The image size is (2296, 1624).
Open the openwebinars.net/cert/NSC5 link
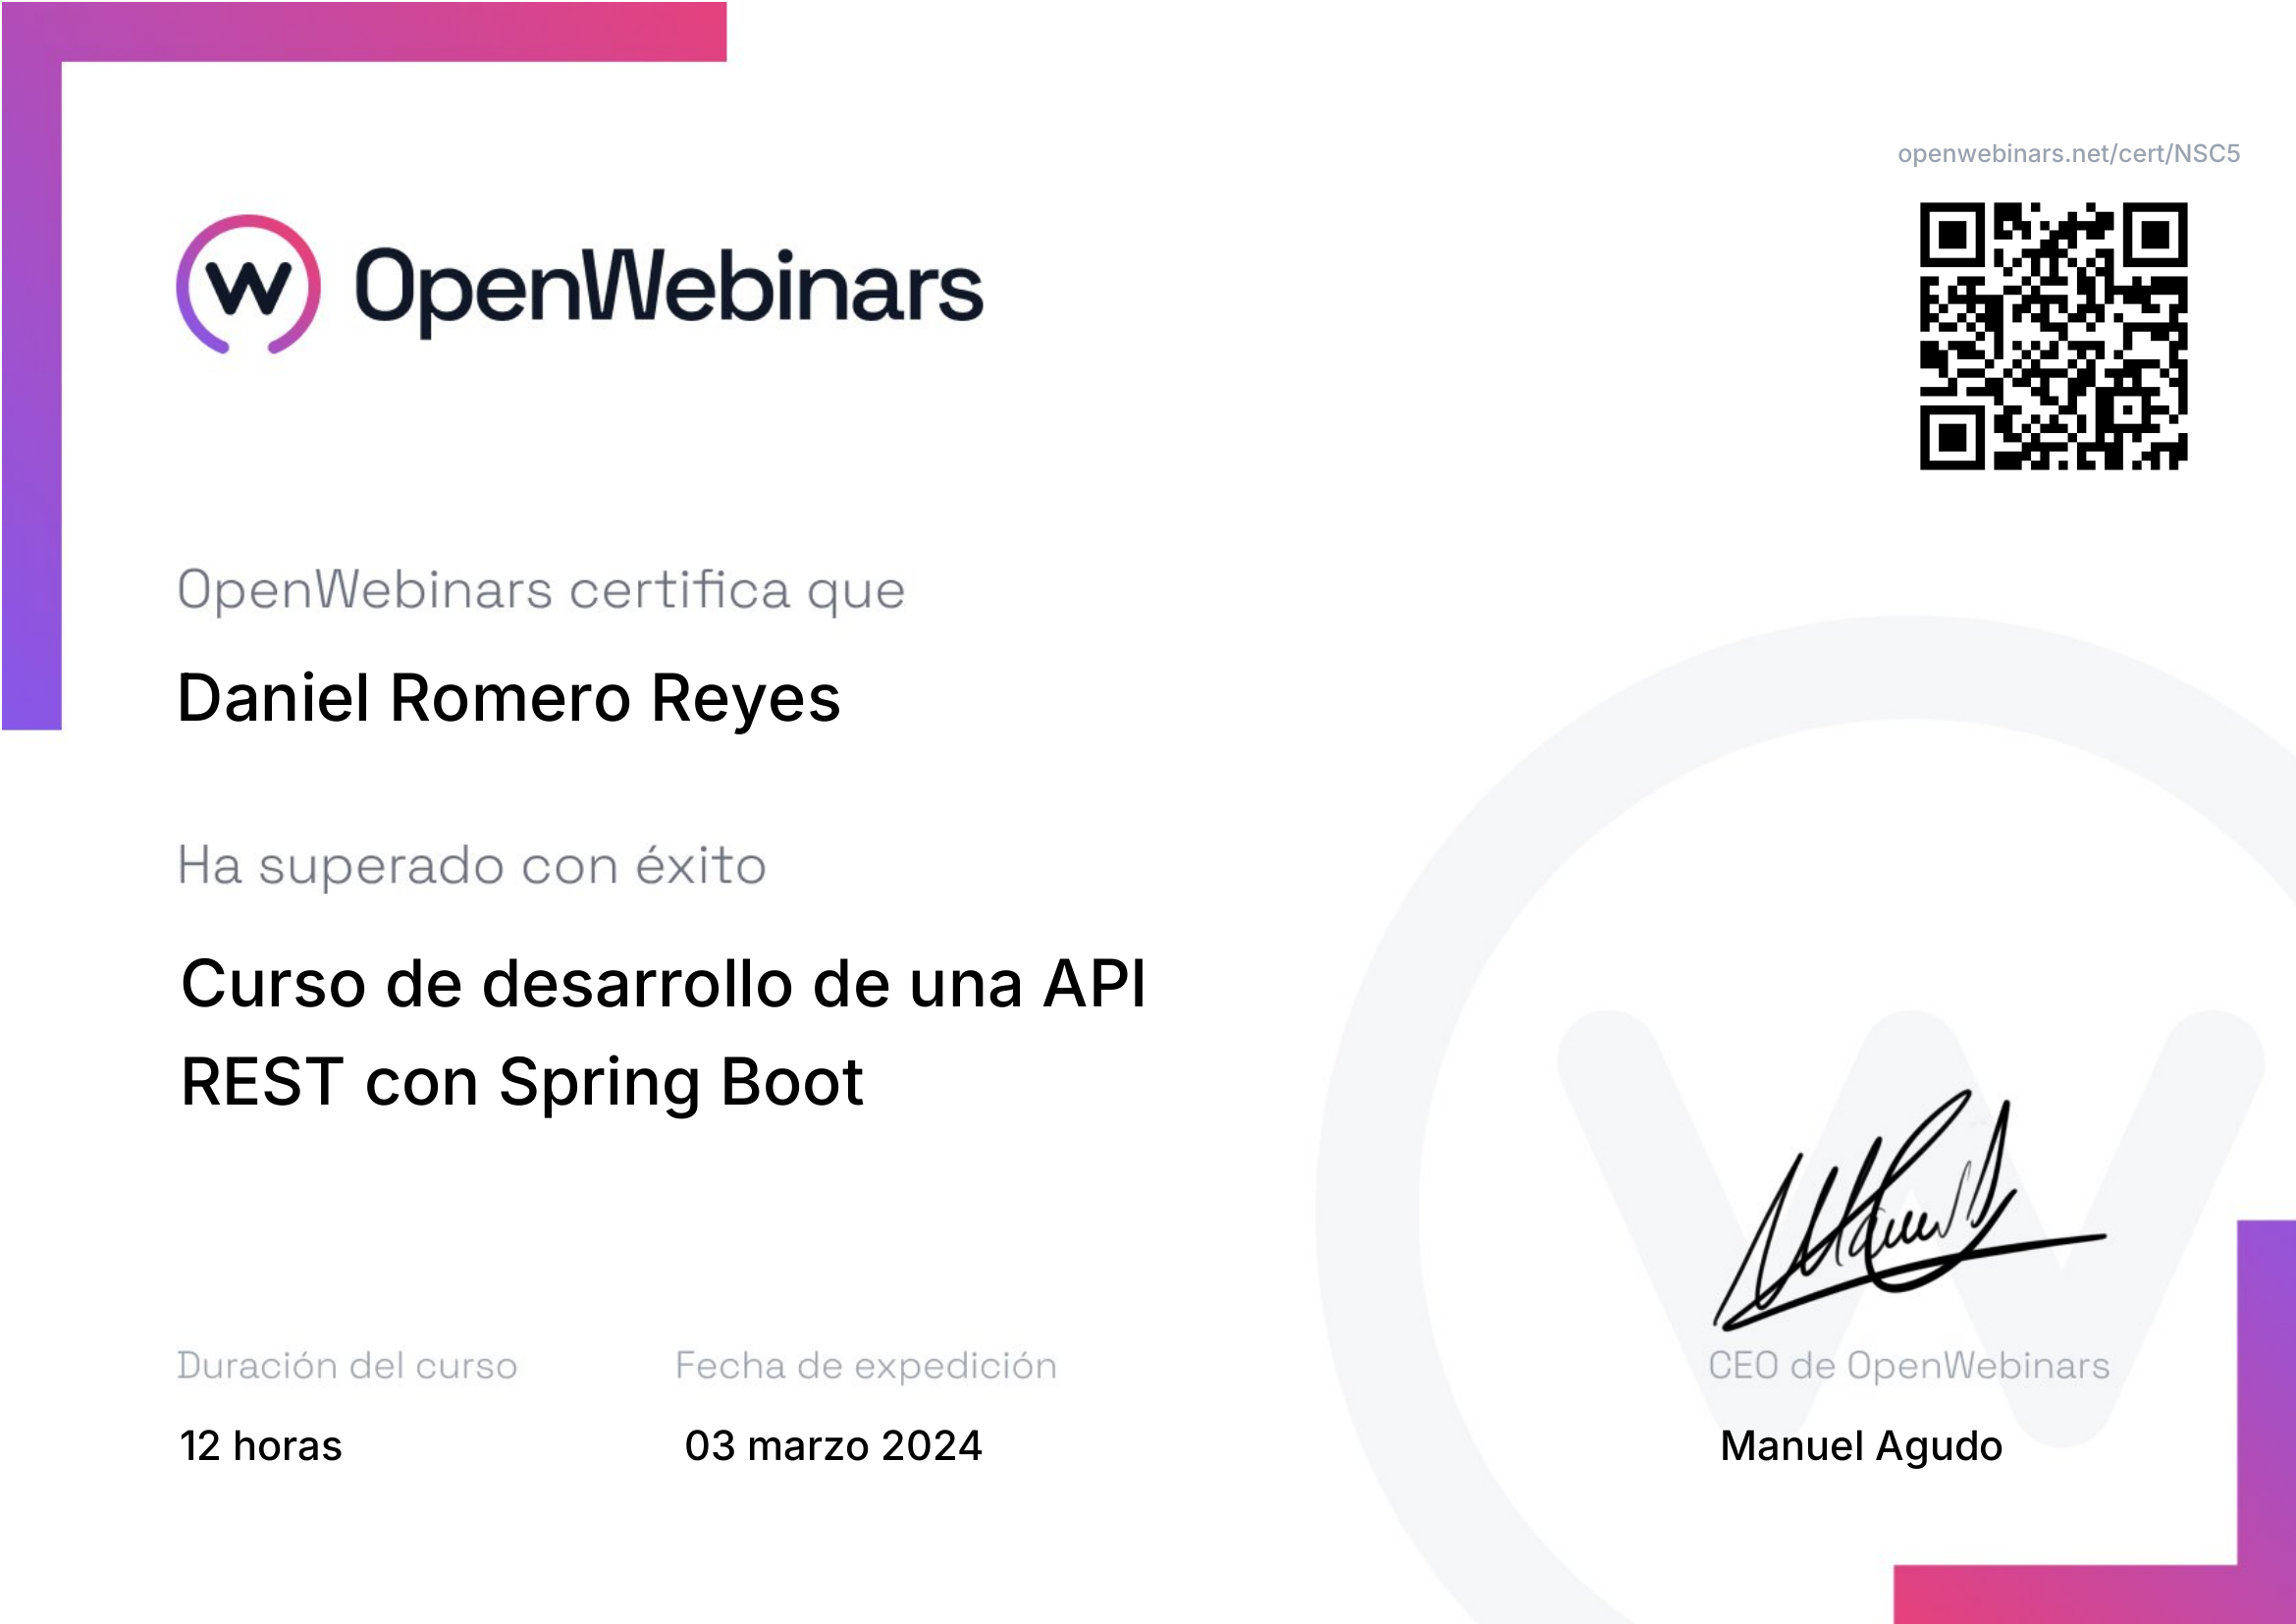coord(2068,154)
